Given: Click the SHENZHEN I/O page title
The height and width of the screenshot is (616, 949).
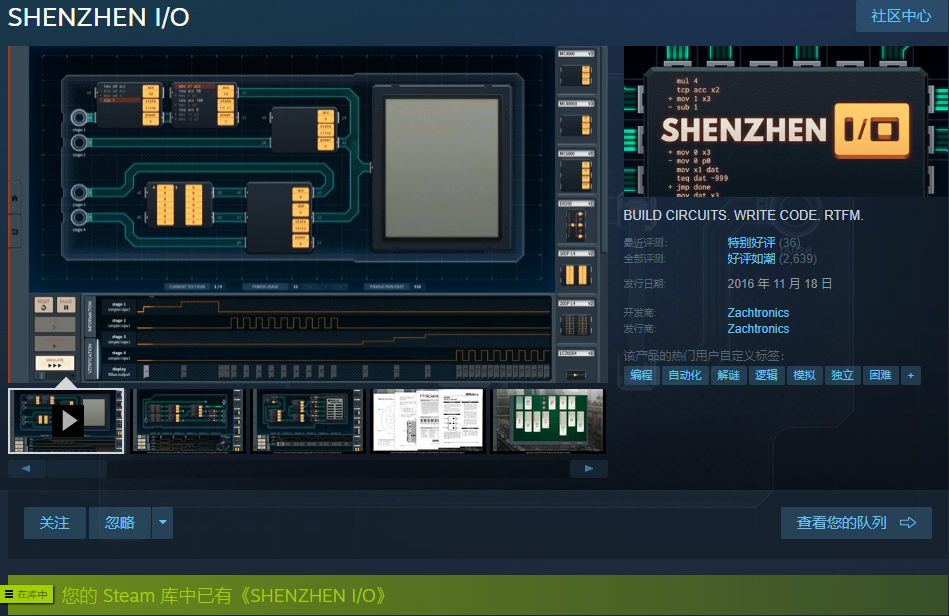Looking at the screenshot, I should coord(99,17).
